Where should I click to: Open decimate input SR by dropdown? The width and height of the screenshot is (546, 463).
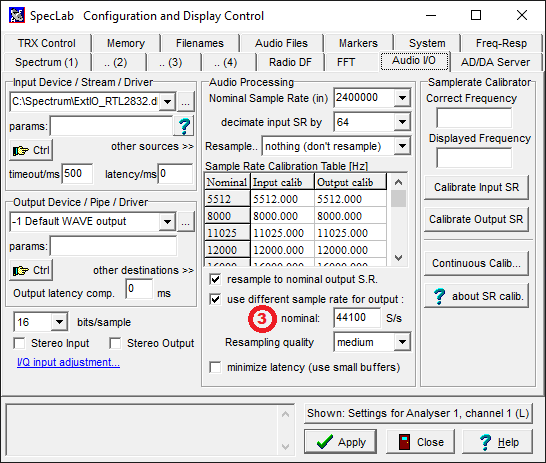(402, 122)
